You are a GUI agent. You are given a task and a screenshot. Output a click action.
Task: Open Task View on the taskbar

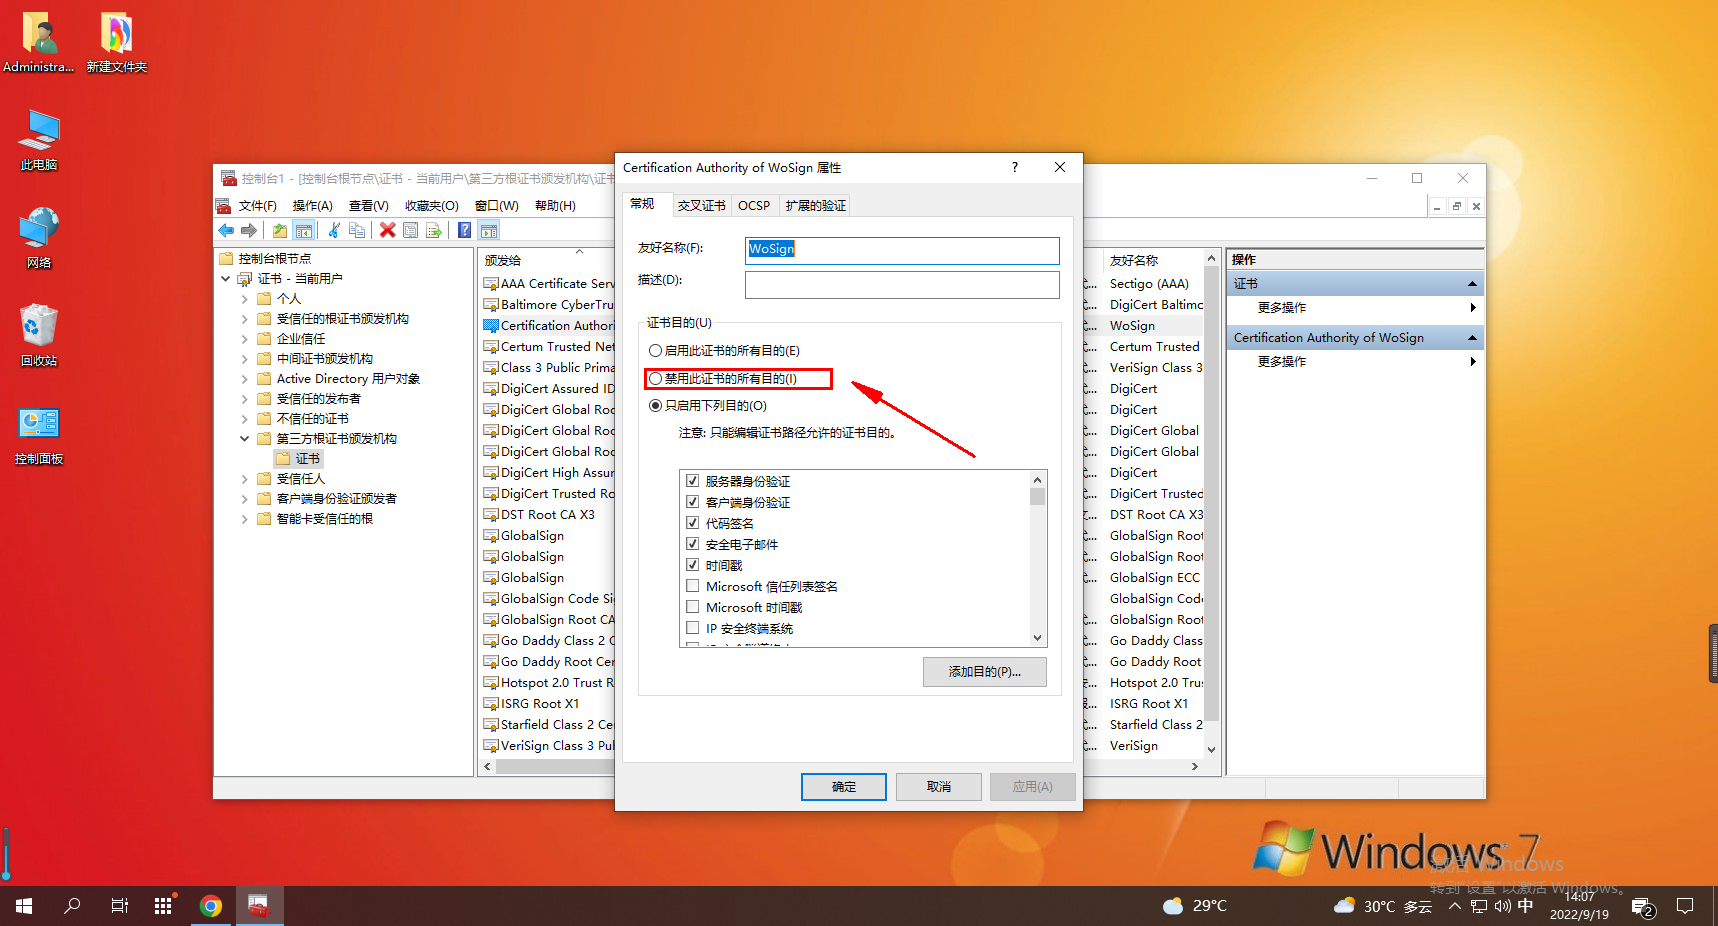coord(119,906)
